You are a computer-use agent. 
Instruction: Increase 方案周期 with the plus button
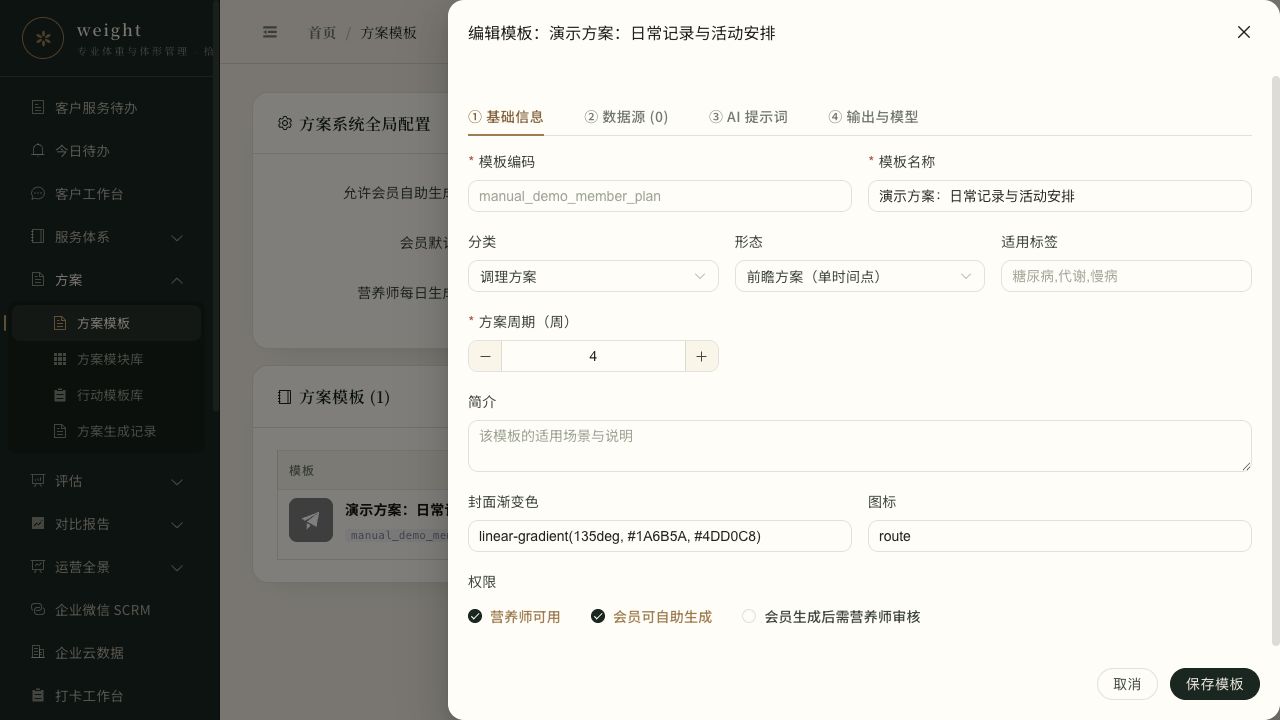(x=701, y=356)
